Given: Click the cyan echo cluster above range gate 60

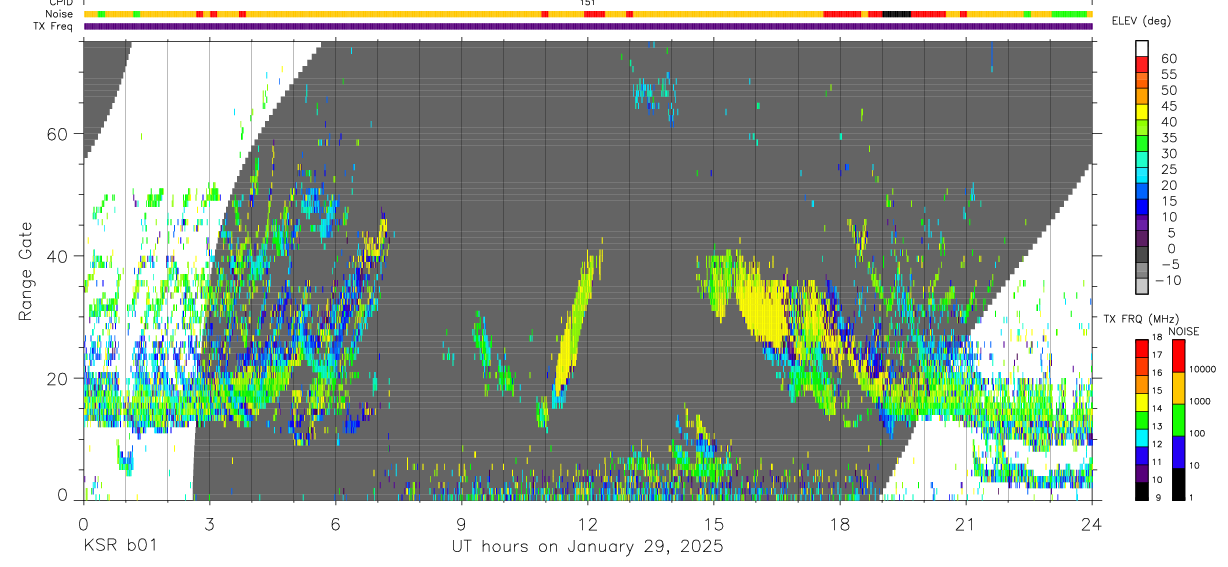Looking at the screenshot, I should click(x=653, y=94).
